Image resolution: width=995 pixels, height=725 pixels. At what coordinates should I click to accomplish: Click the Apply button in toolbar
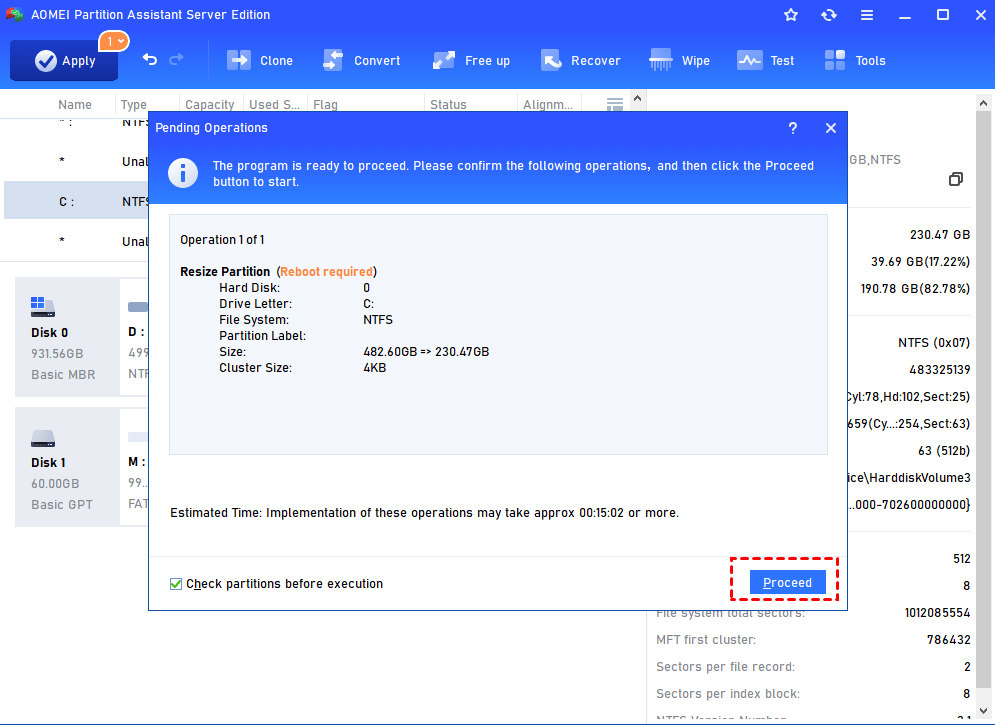coord(64,61)
